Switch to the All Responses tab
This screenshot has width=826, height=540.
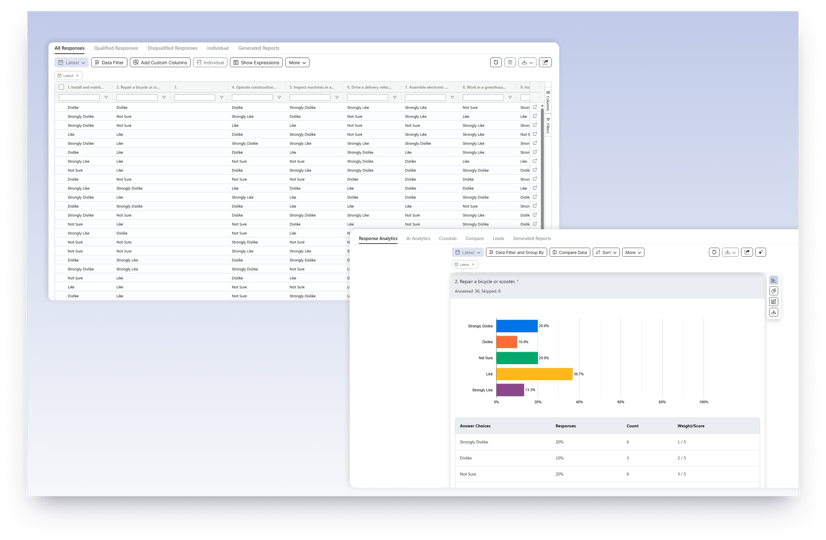70,48
